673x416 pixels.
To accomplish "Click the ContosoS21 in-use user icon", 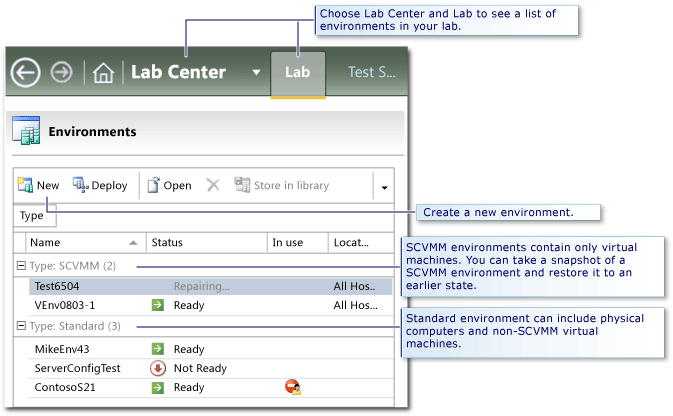I will click(x=293, y=387).
